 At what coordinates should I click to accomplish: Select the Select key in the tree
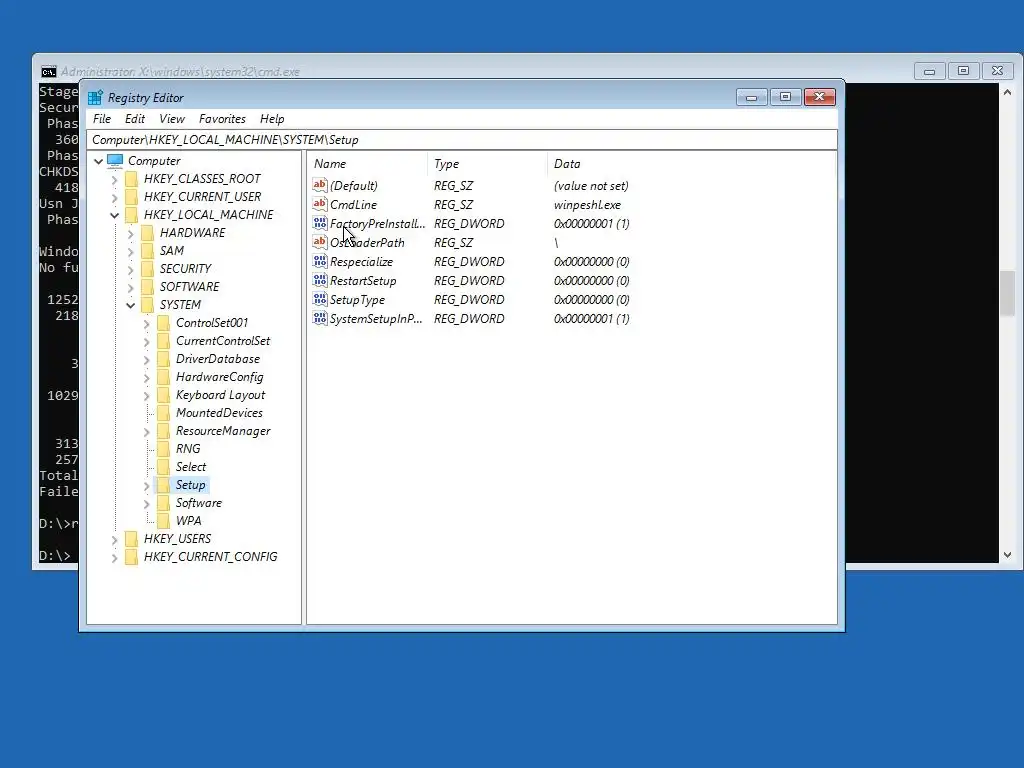tap(191, 467)
